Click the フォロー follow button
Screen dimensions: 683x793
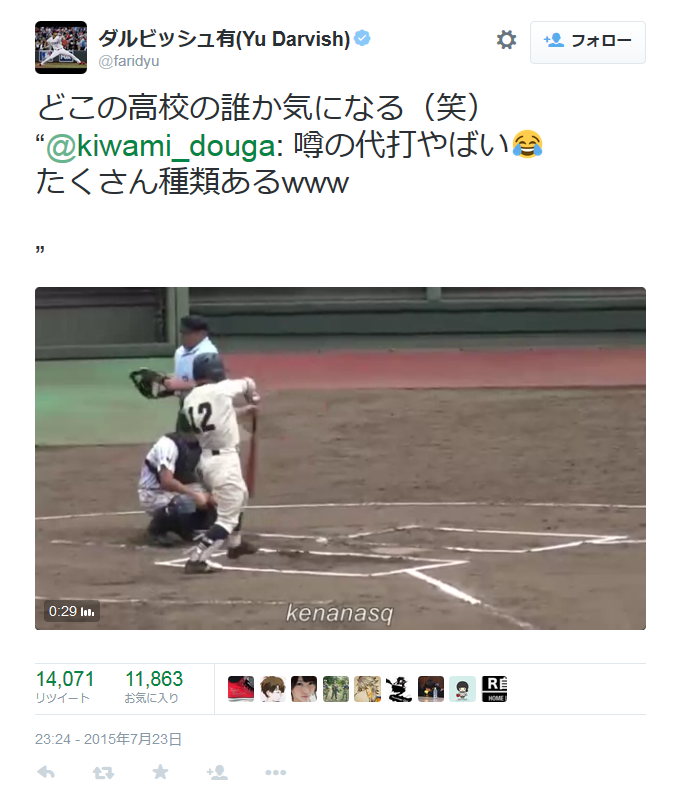point(587,42)
